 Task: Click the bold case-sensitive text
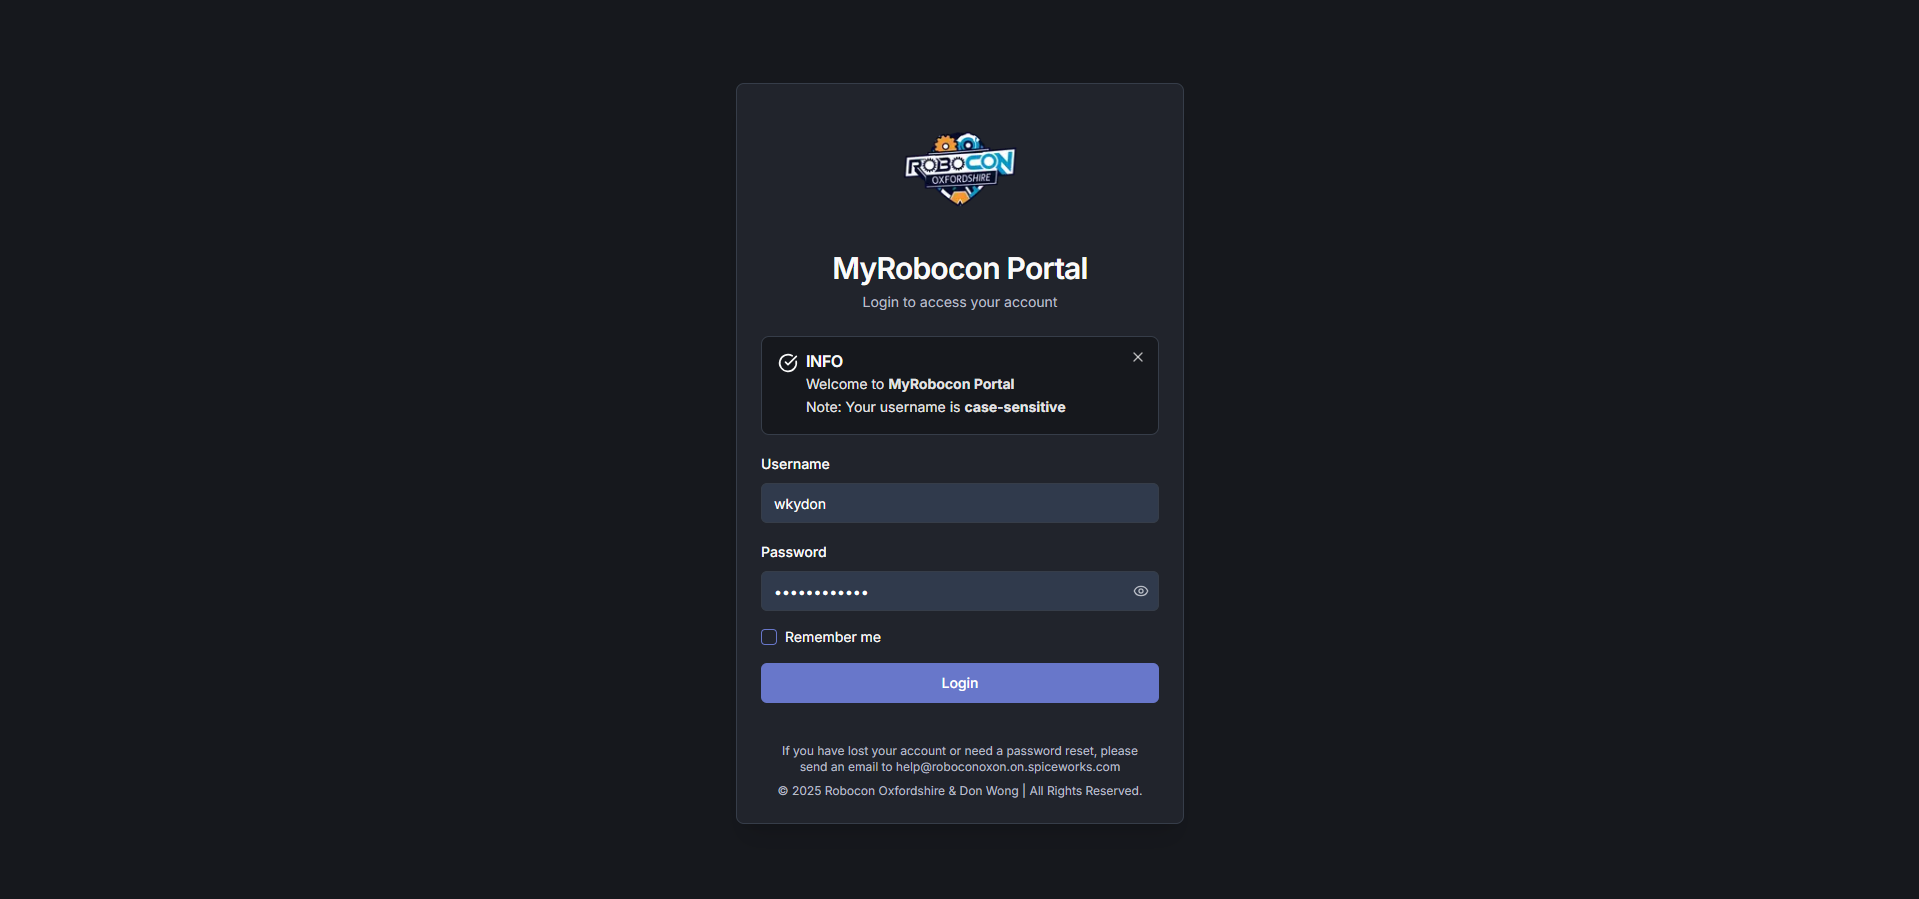click(x=1015, y=407)
